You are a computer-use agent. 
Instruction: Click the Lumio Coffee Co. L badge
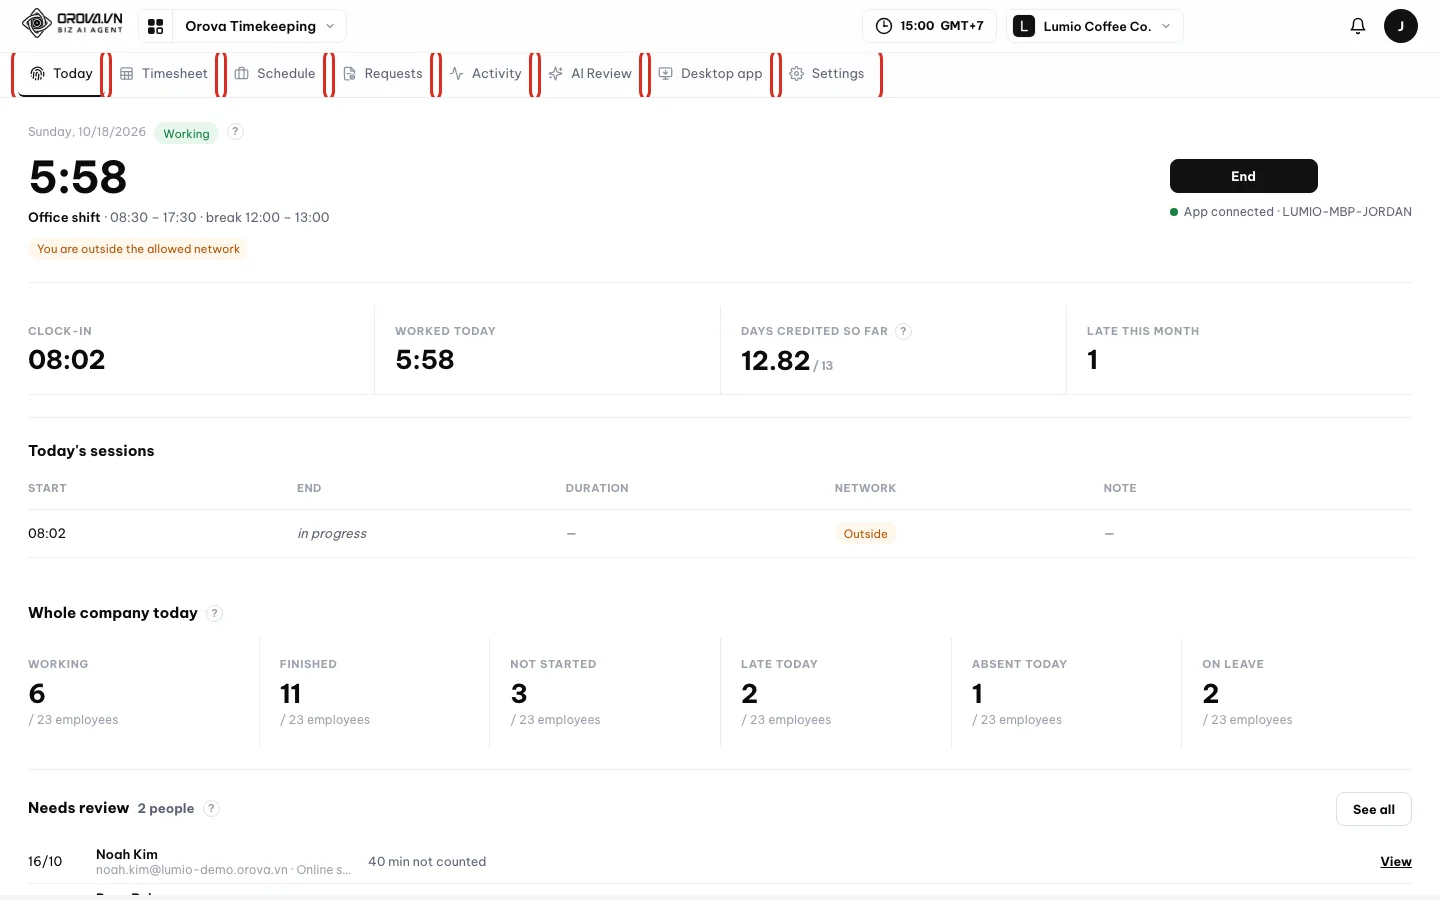1024,26
